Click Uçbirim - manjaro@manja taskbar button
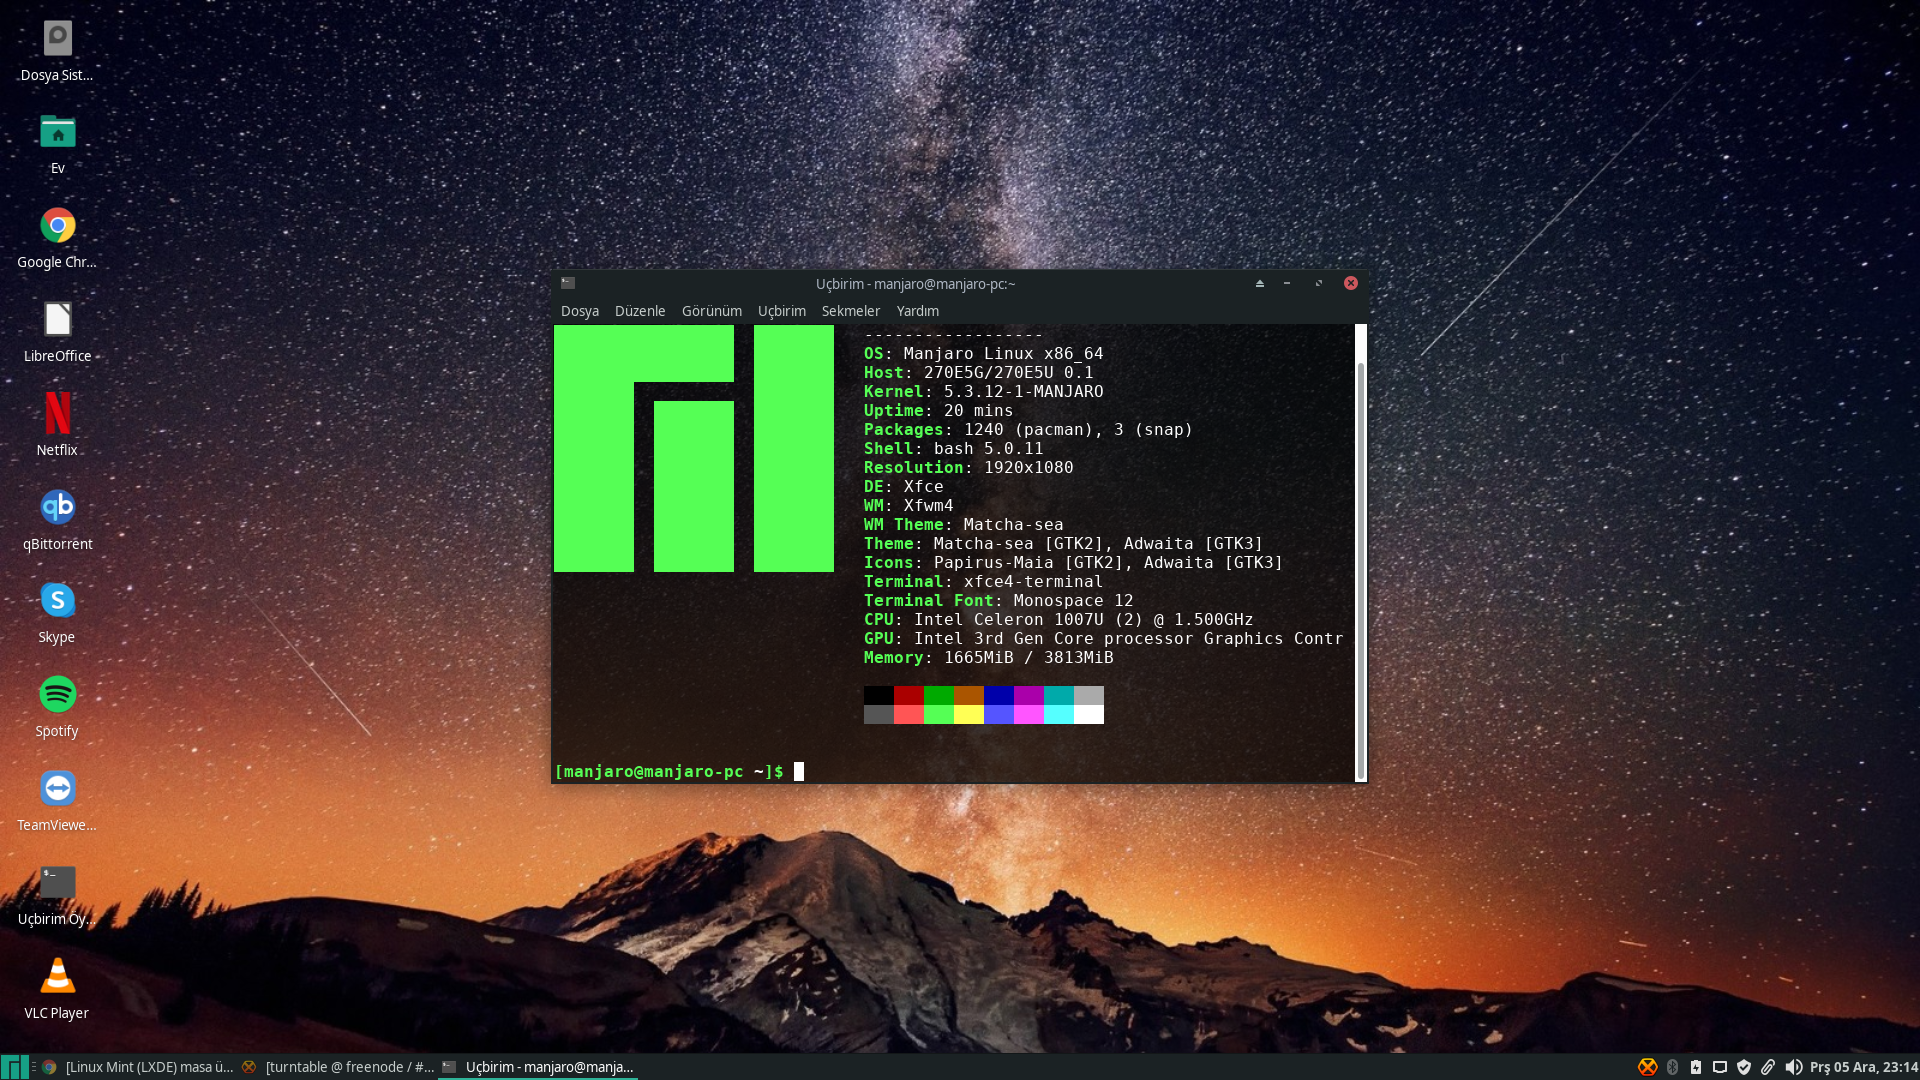The image size is (1920, 1080). tap(538, 1067)
